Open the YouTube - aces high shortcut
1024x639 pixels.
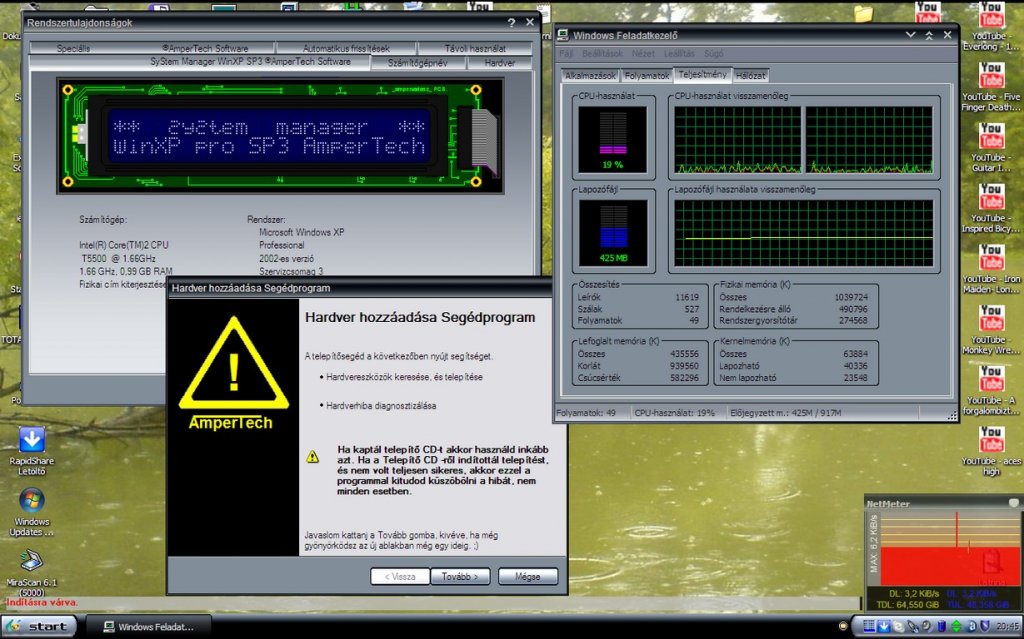[991, 452]
